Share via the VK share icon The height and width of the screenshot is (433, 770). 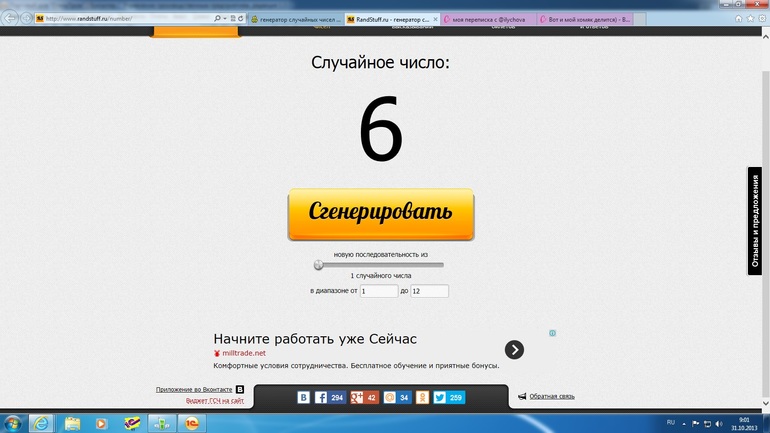tap(303, 397)
